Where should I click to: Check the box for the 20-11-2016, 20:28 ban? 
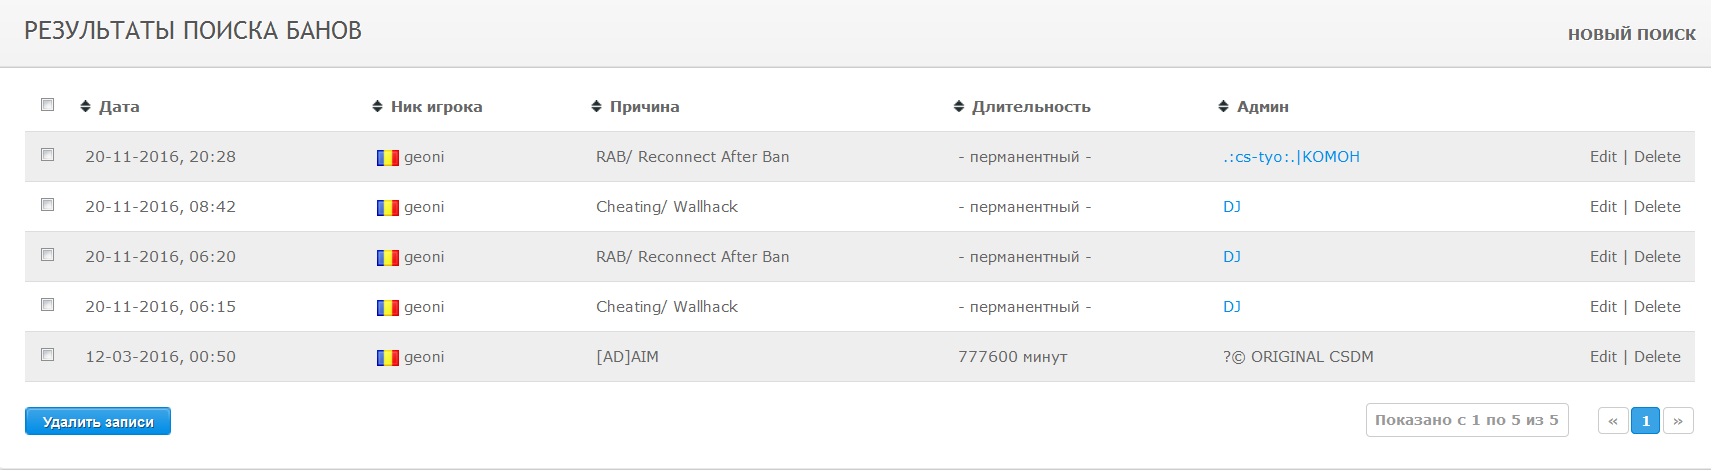pos(47,154)
